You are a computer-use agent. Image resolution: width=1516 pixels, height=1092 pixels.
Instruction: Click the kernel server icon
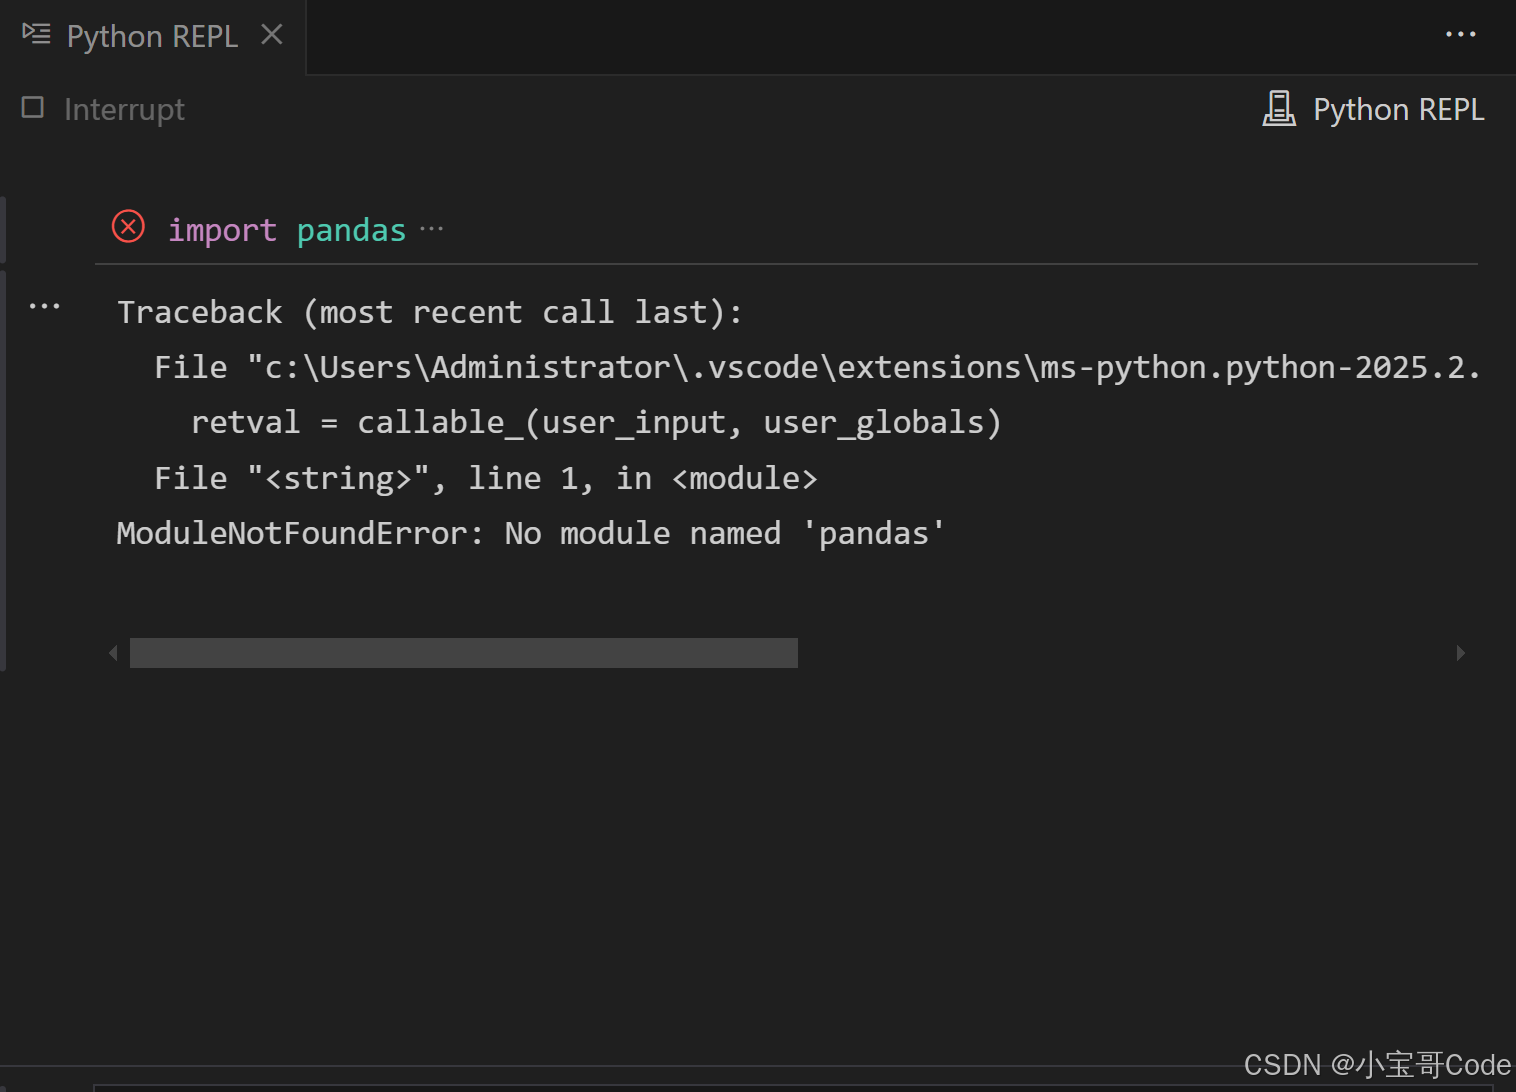pos(1279,108)
